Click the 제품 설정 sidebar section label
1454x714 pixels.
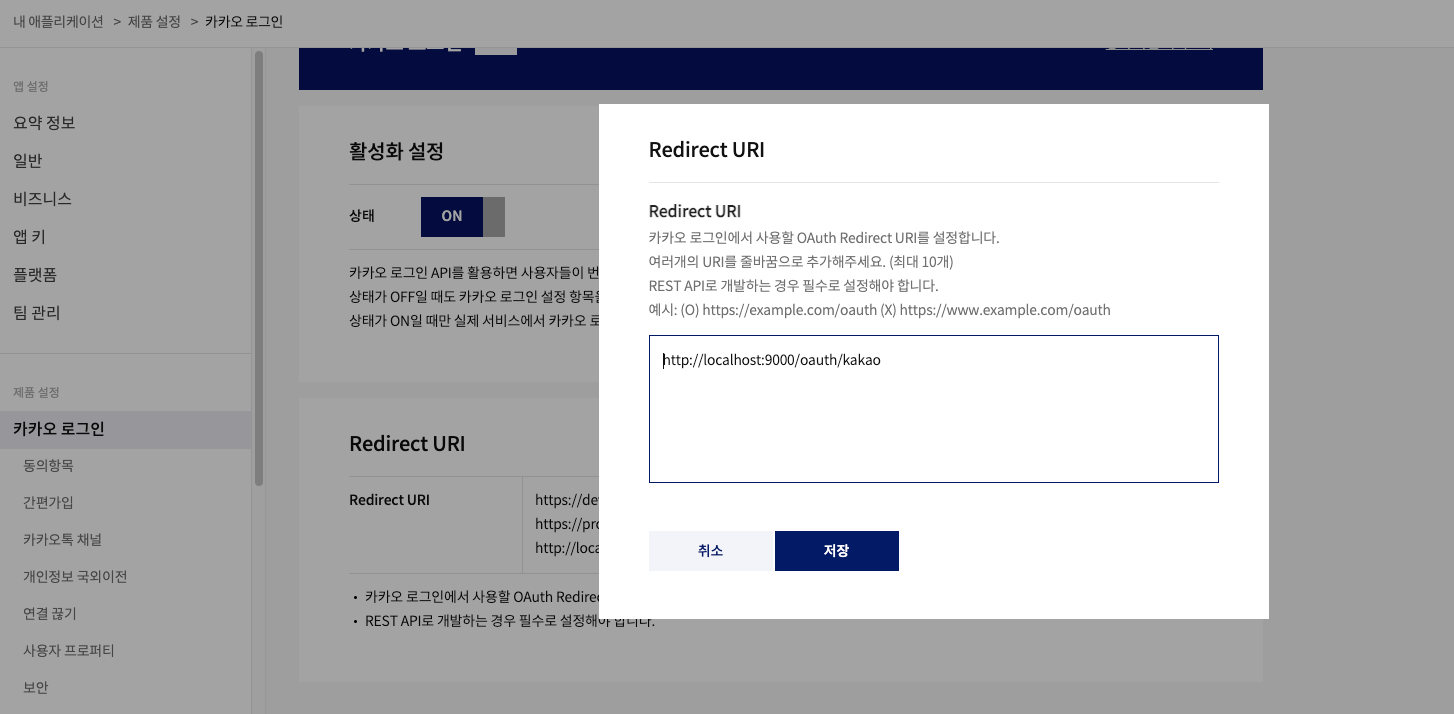(36, 392)
